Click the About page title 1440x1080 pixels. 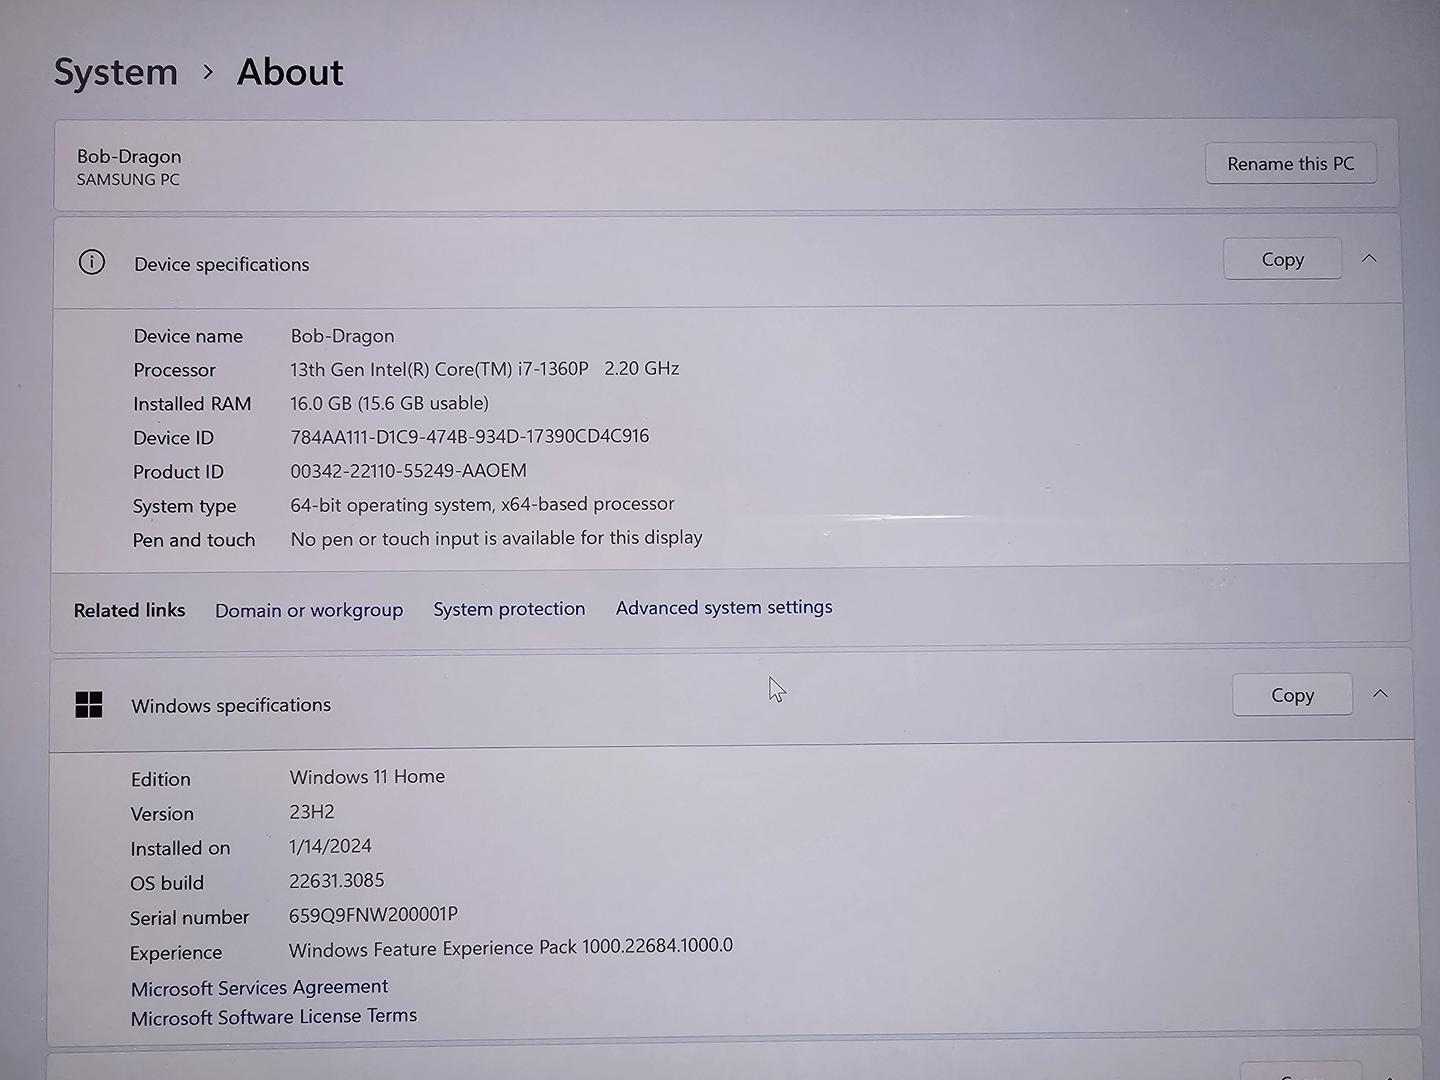[x=290, y=72]
